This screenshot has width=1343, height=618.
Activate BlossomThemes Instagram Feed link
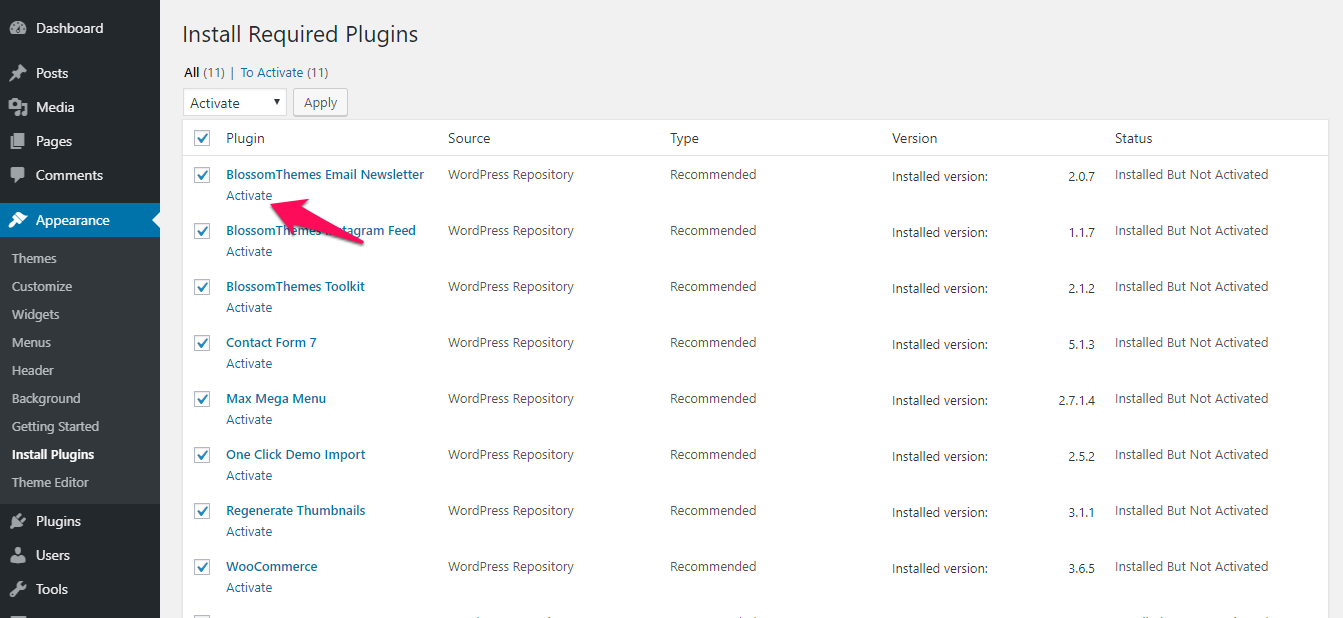(249, 251)
